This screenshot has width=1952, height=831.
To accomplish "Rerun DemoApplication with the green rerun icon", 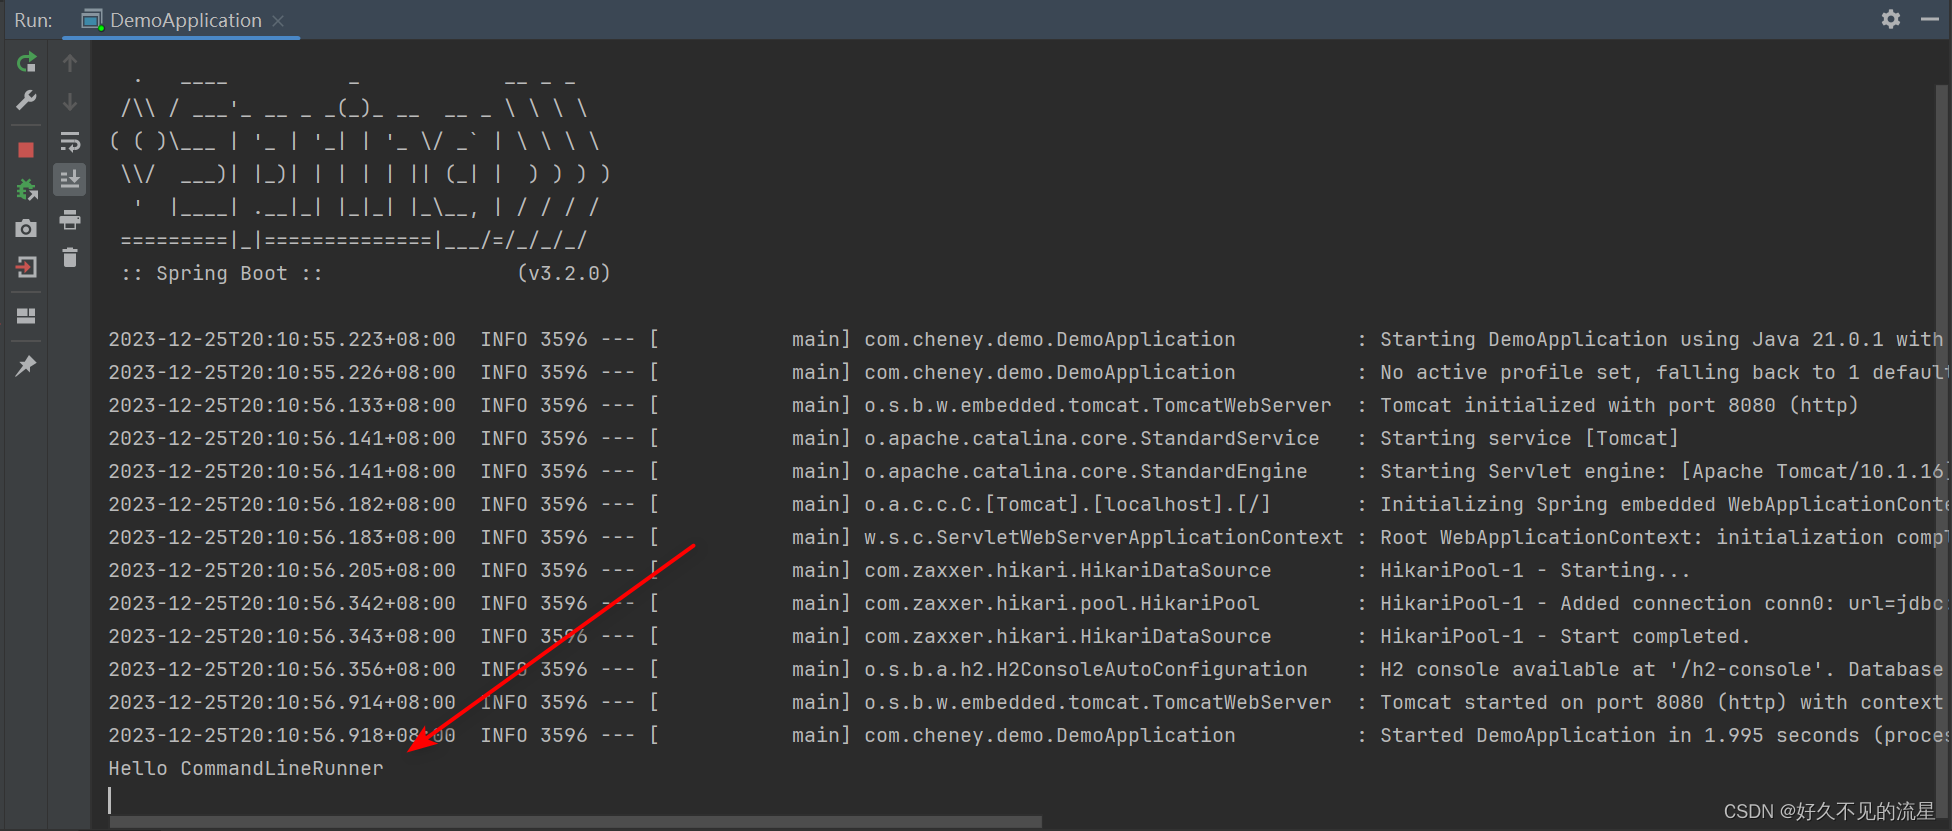I will click(x=27, y=63).
